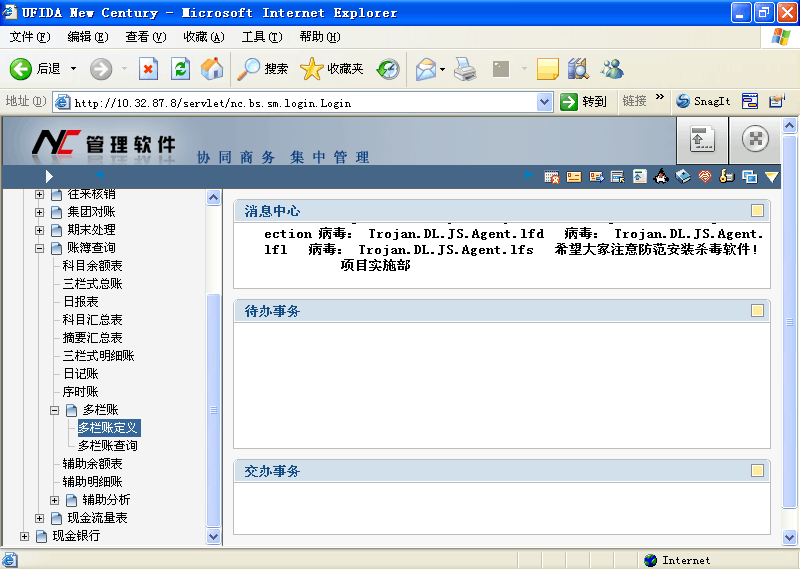Click the main page scroll-down arrow
Screen dimensions: 800x569
click(x=789, y=537)
